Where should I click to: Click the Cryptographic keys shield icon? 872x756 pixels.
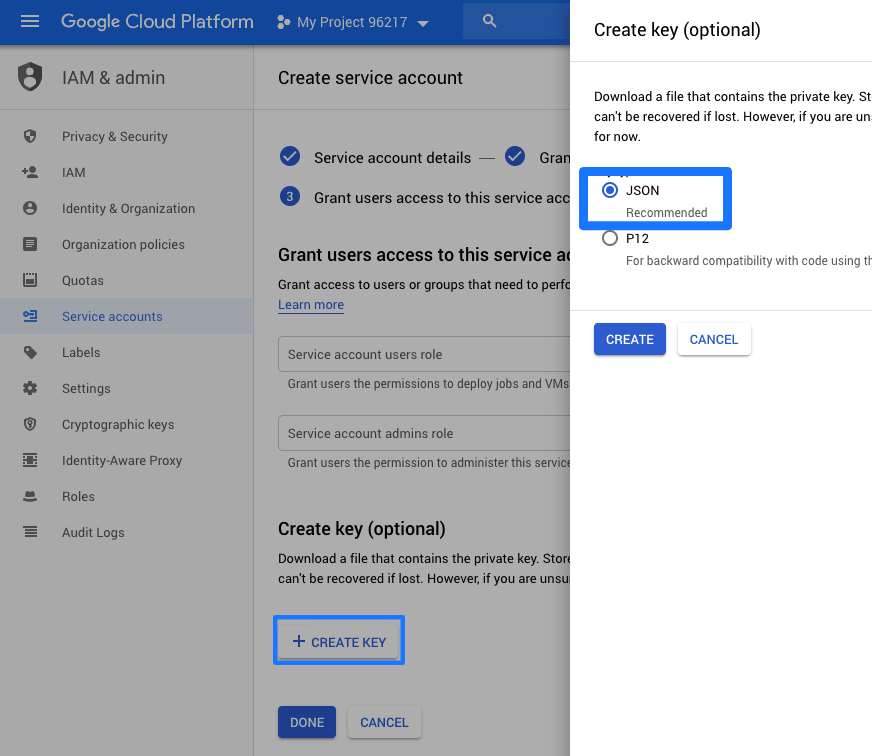pyautogui.click(x=30, y=424)
